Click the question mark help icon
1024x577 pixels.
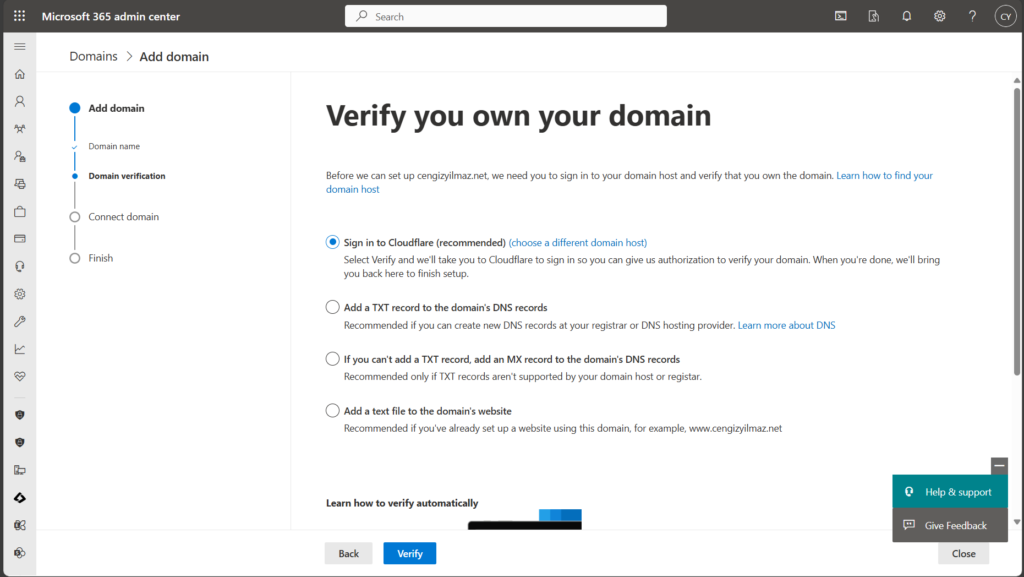(972, 16)
